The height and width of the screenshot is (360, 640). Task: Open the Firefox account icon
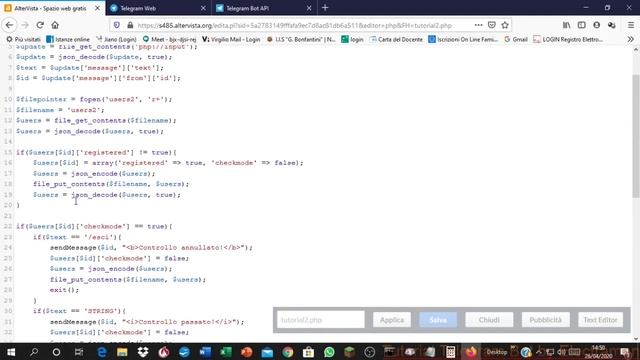(597, 25)
